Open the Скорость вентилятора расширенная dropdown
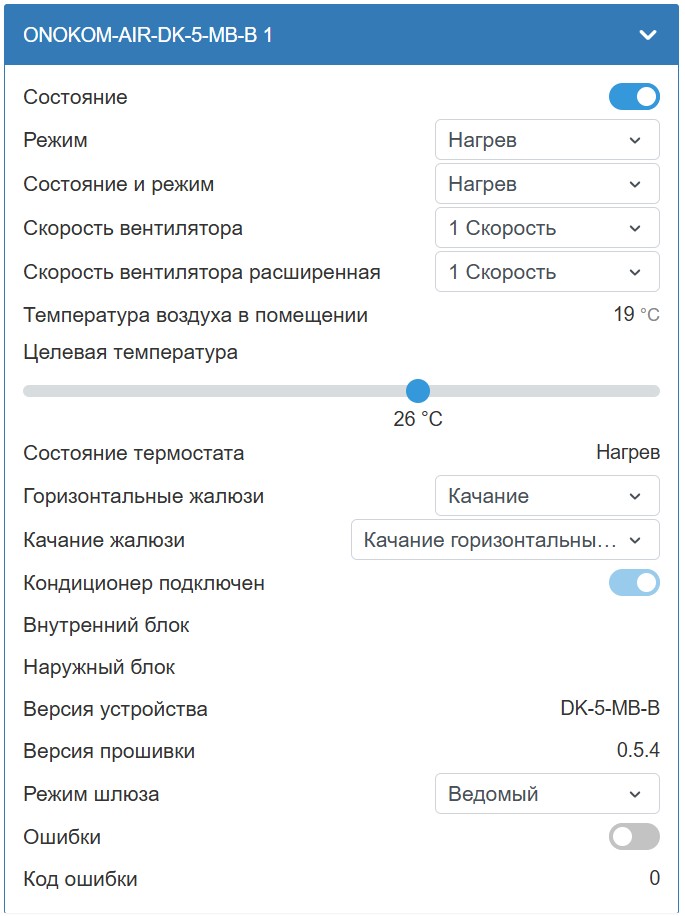This screenshot has width=685, height=916. click(x=546, y=271)
